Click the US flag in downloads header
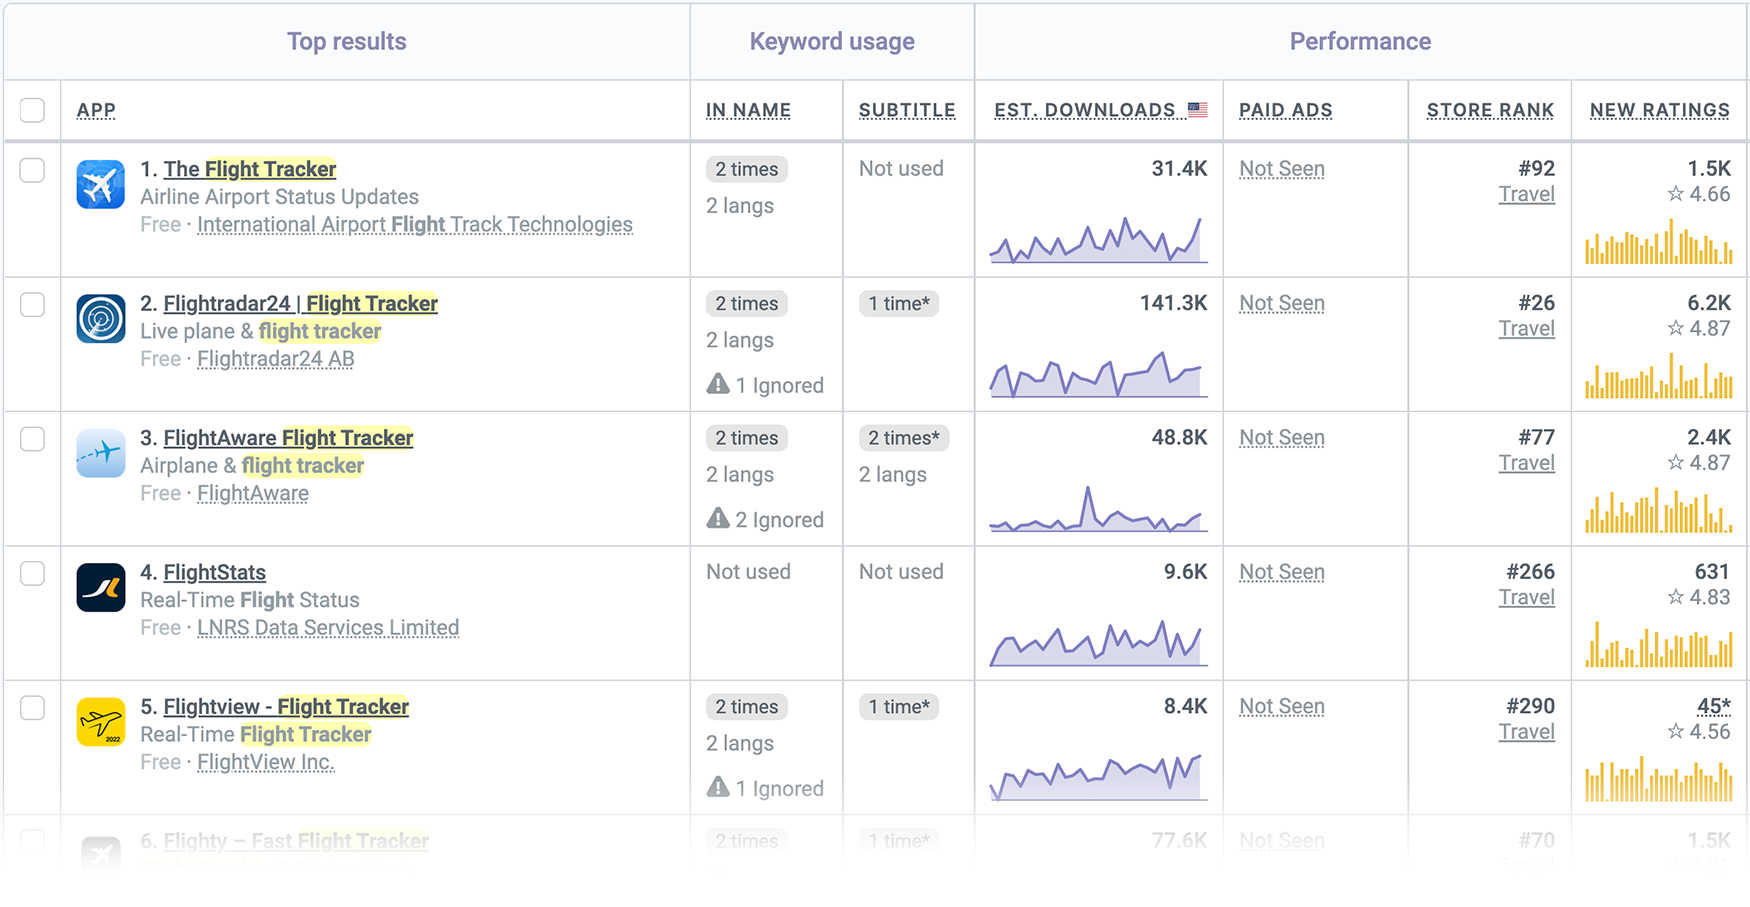1750x907 pixels. pyautogui.click(x=1197, y=110)
